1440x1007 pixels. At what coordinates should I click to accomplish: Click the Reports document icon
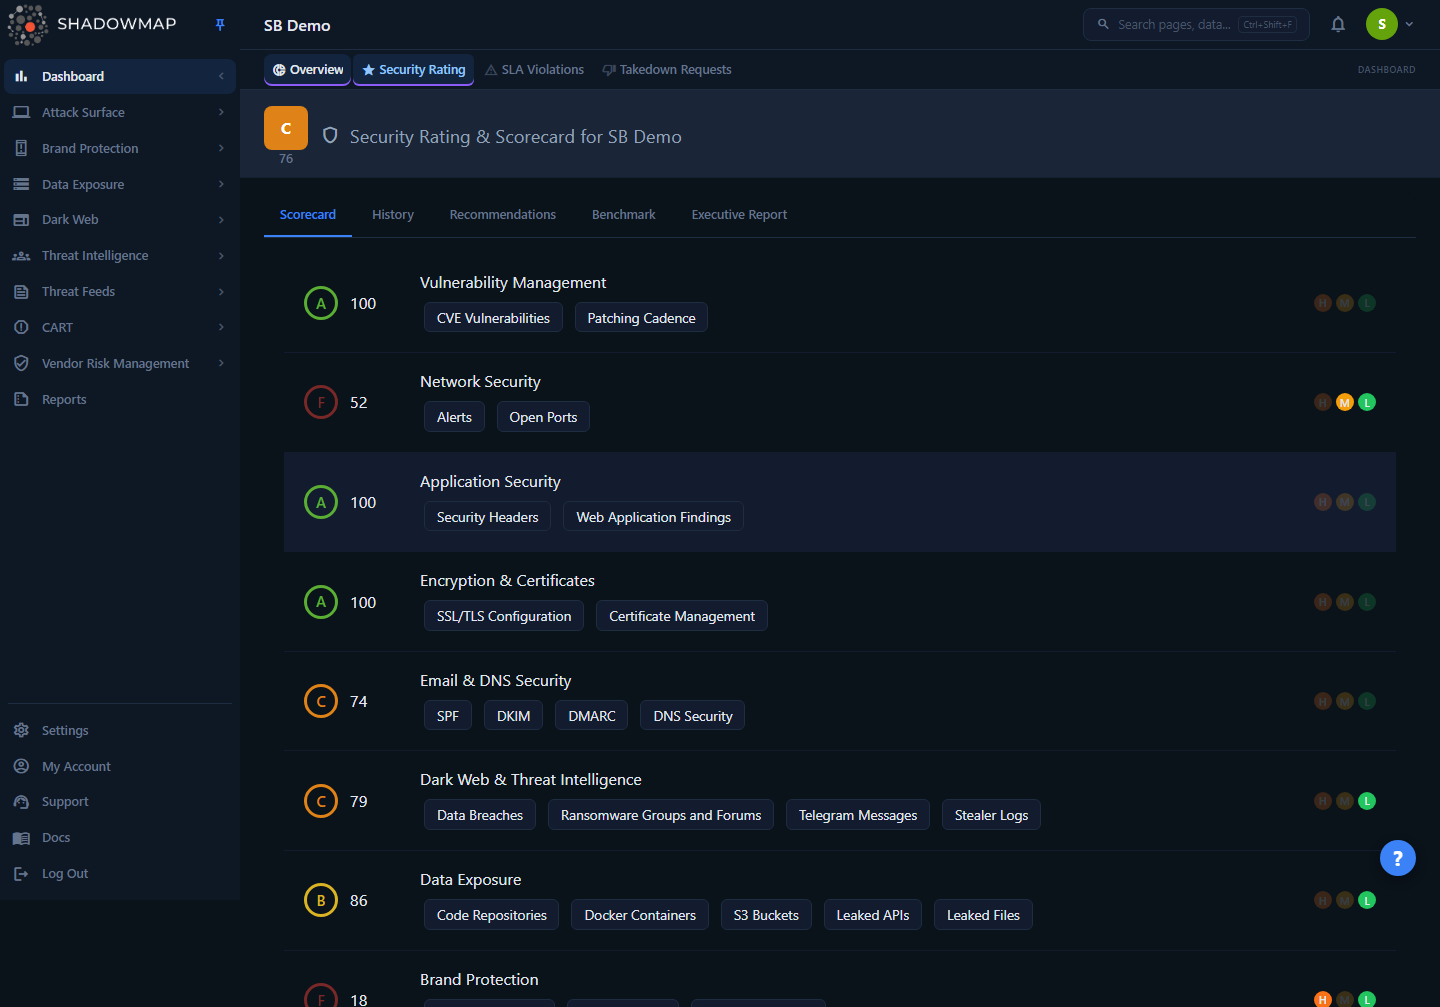21,399
